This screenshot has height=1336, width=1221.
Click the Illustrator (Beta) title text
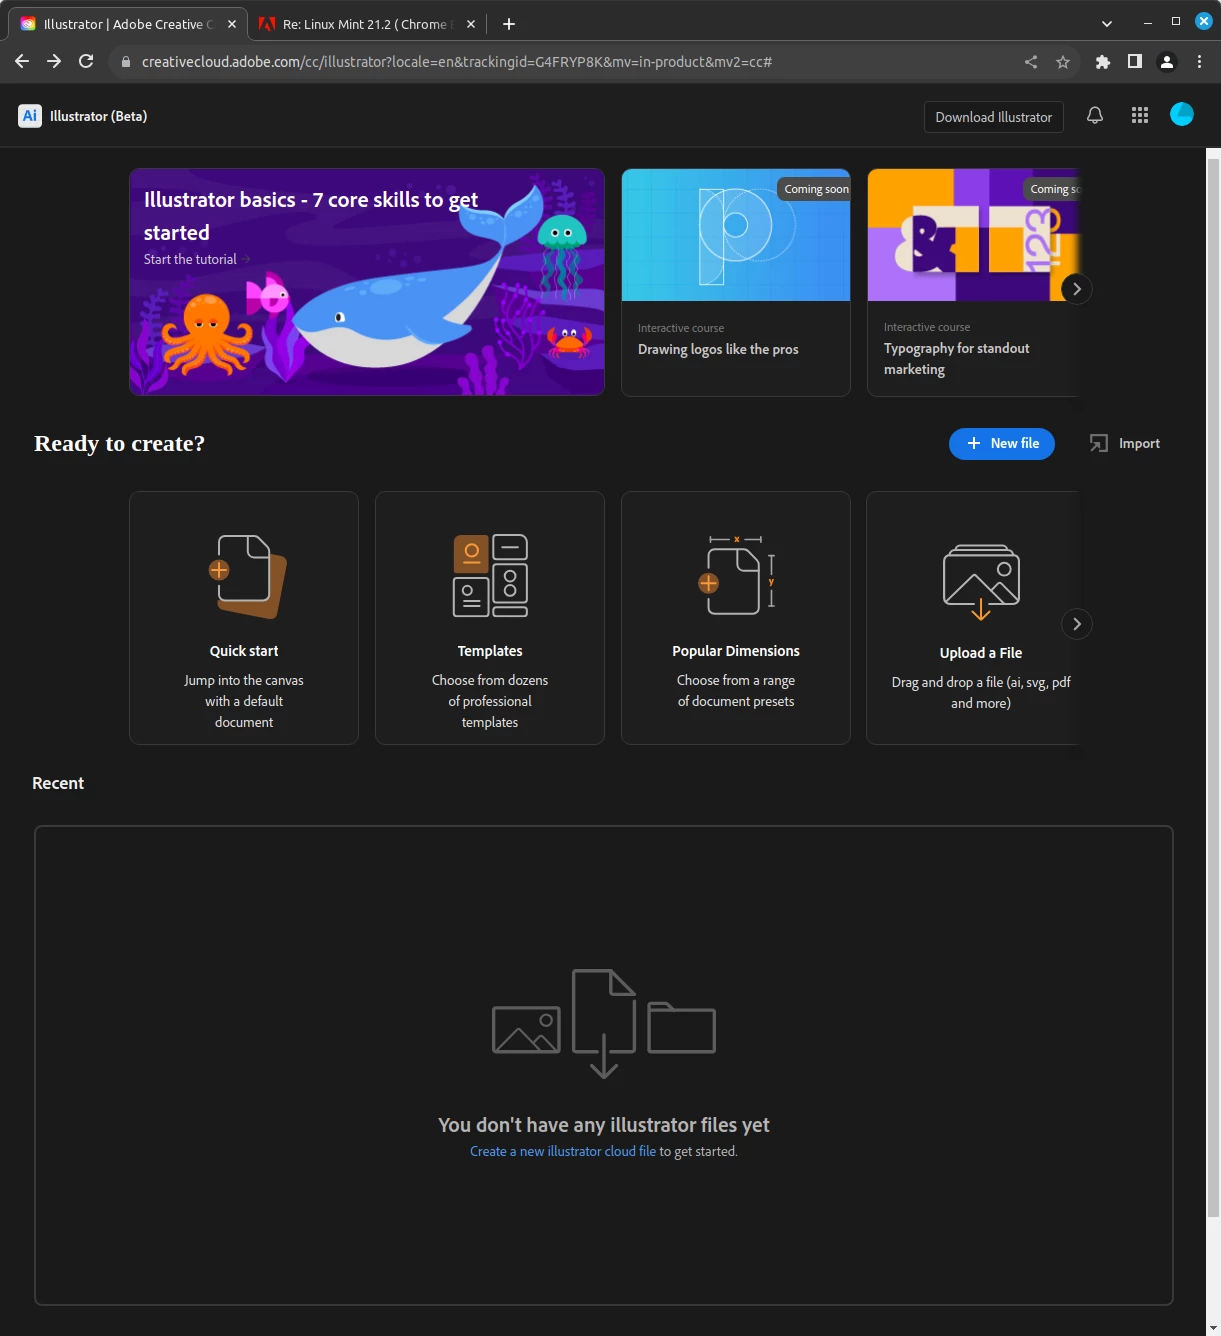(x=98, y=116)
